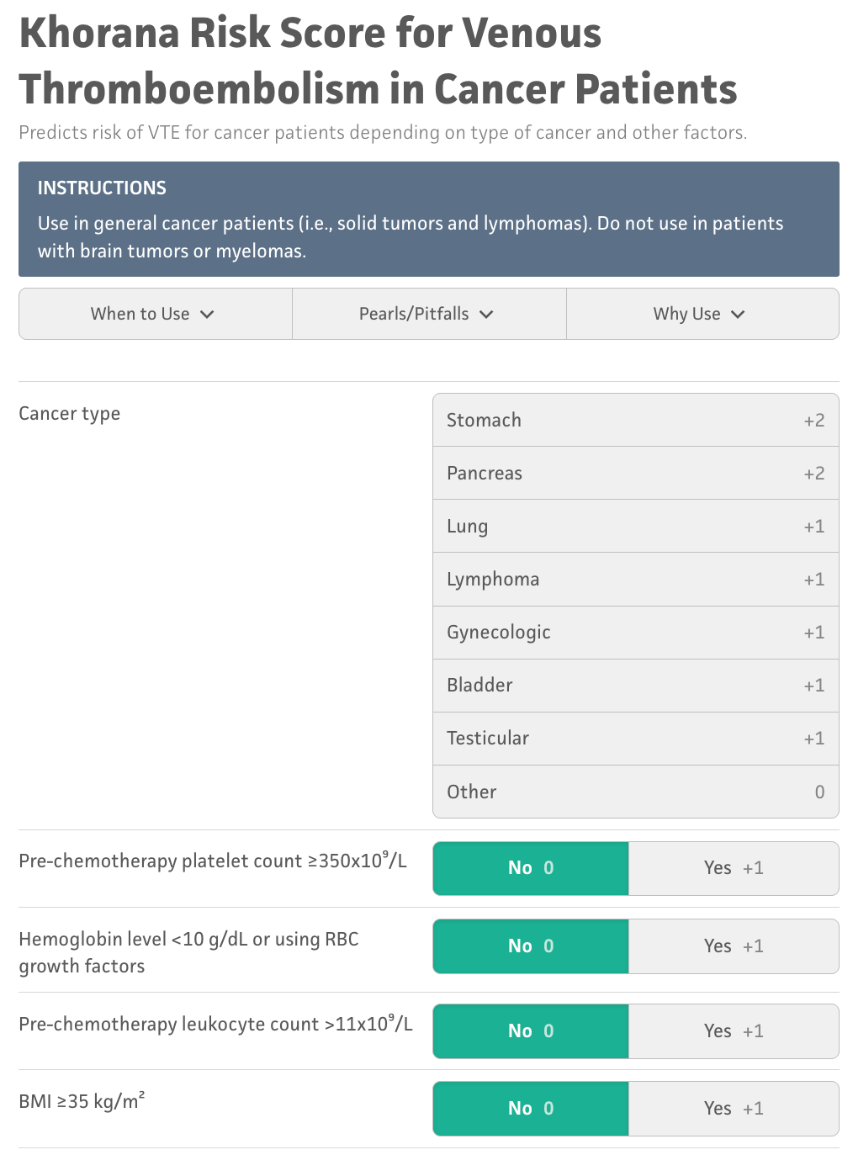This screenshot has width=861, height=1160.
Task: Expand the Pearls/Pitfalls section
Action: tap(429, 314)
